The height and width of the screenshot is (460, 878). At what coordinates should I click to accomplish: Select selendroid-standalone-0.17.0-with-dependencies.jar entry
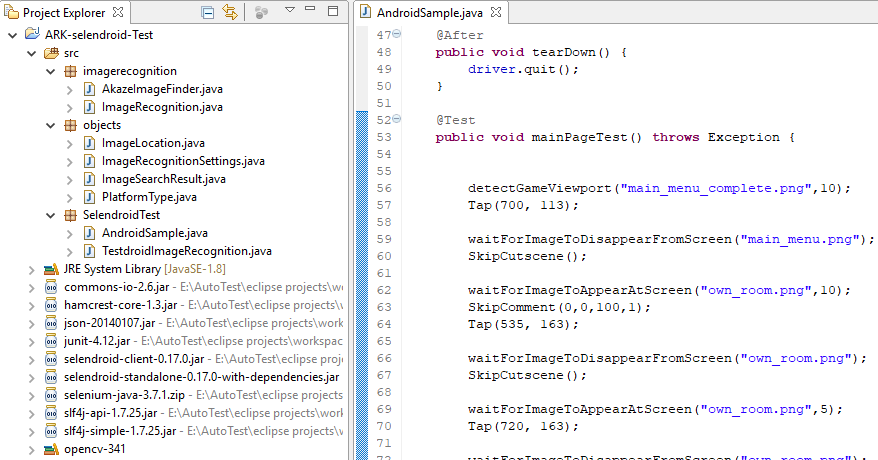tap(202, 377)
